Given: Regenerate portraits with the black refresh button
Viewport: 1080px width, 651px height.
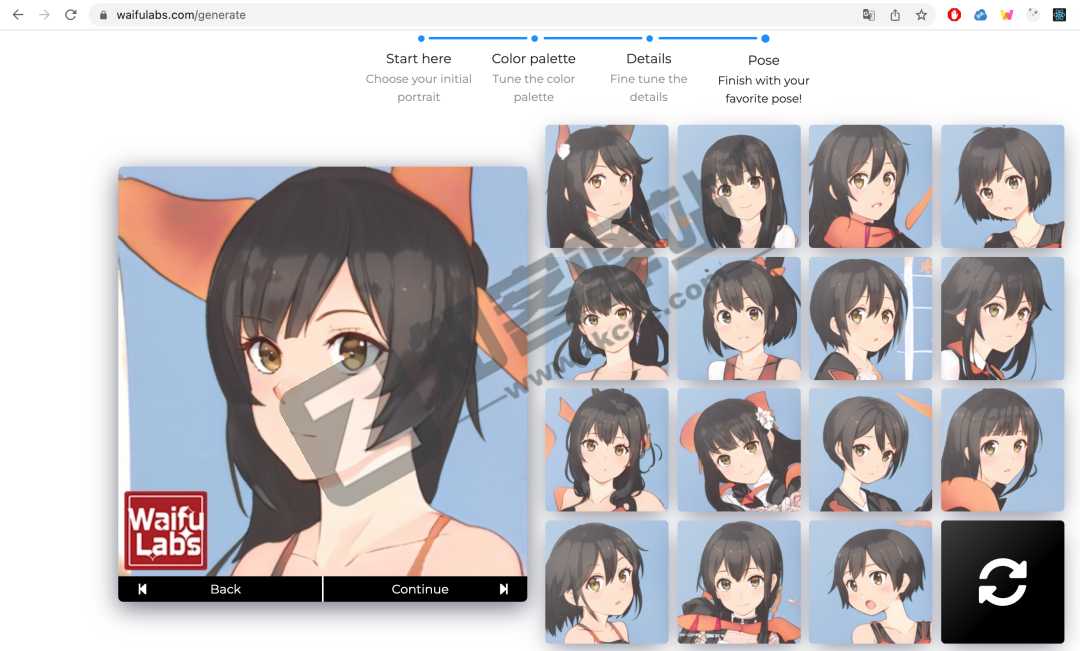Looking at the screenshot, I should (1001, 581).
